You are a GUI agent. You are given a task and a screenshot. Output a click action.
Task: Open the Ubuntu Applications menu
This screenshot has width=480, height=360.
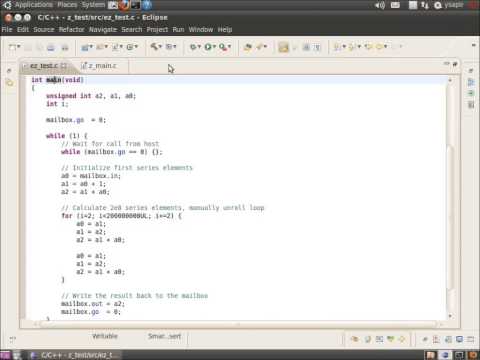(x=33, y=5)
